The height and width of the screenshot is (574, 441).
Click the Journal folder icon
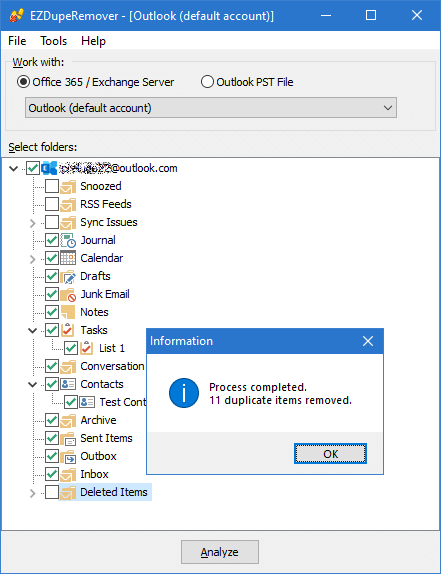[x=68, y=240]
